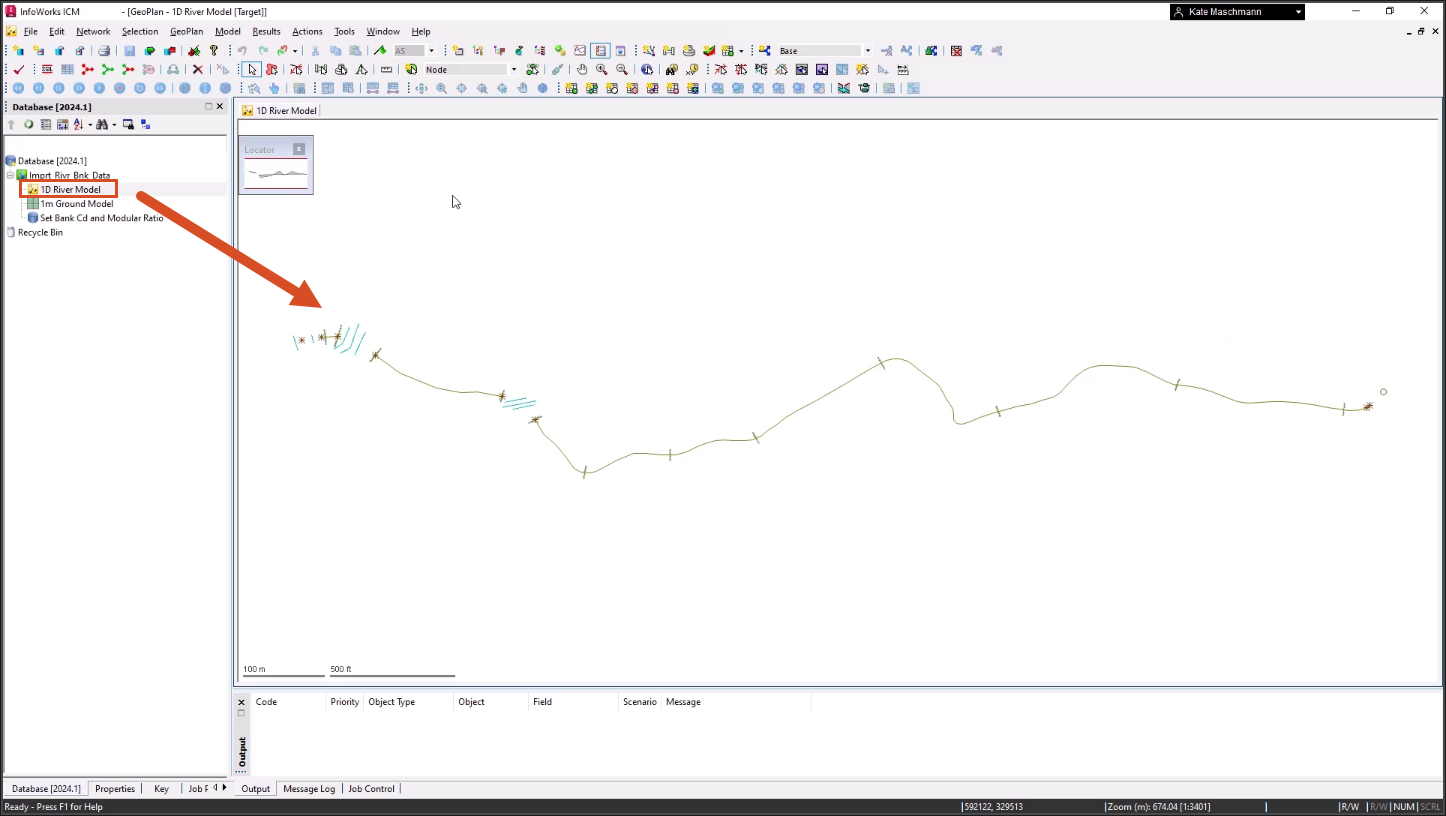Screen dimensions: 1446x816
Task: Open the find options dropdown arrow in Database panel
Action: [x=114, y=125]
